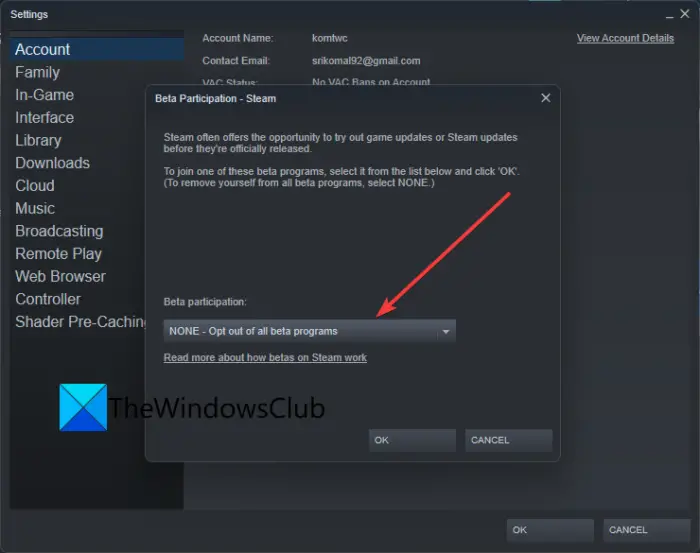Minimize the Settings window
Image resolution: width=700 pixels, height=553 pixels.
[x=669, y=15]
